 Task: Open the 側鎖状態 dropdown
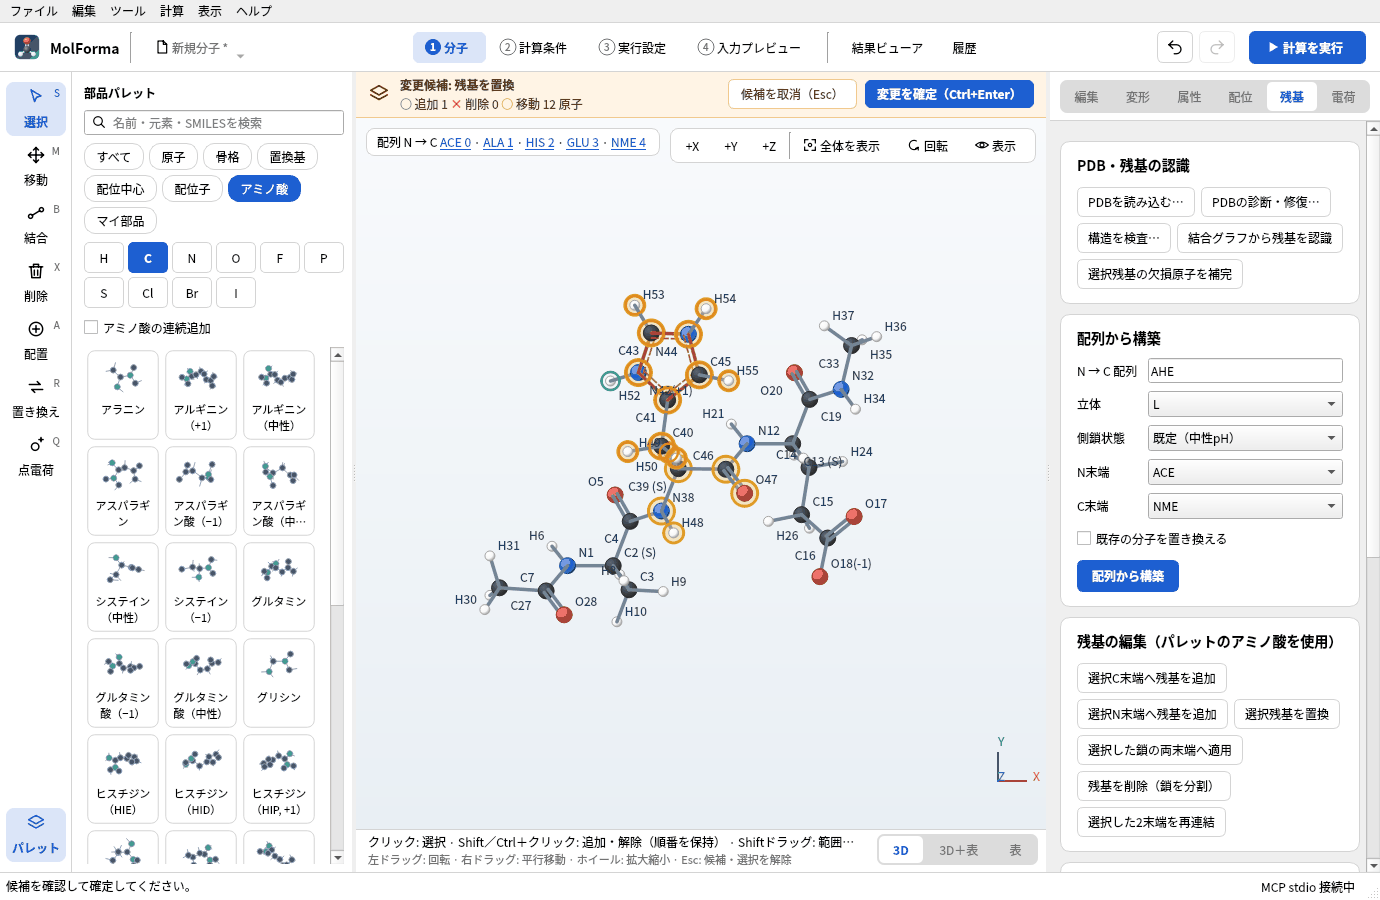[1245, 438]
